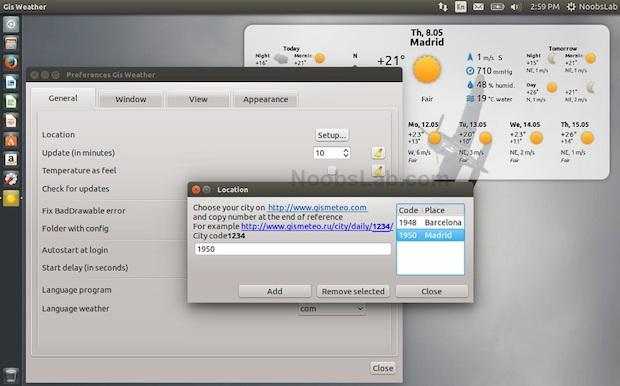Open the Ubuntu Dash from the launcher
This screenshot has height=386, width=620.
11,24
